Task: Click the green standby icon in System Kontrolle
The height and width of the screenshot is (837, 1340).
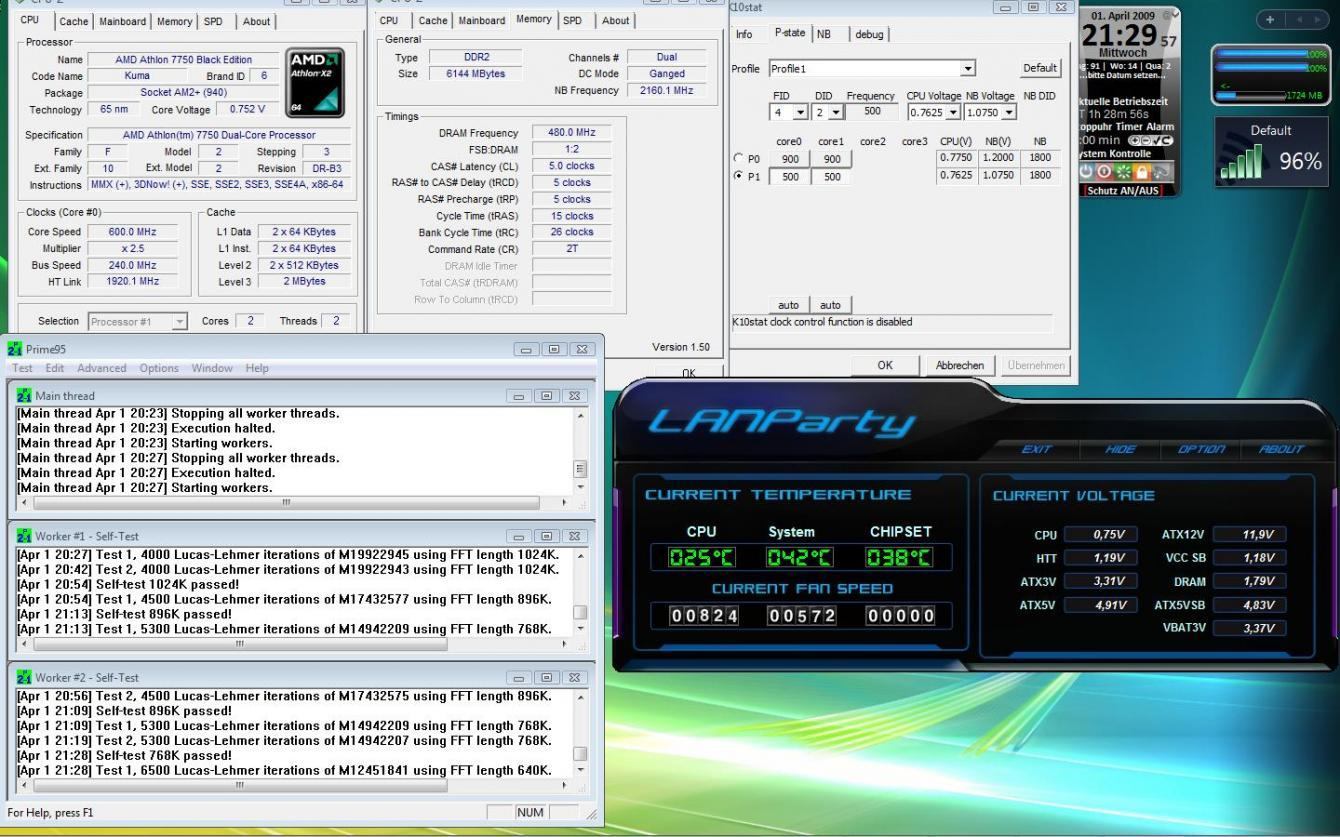Action: tap(1123, 172)
